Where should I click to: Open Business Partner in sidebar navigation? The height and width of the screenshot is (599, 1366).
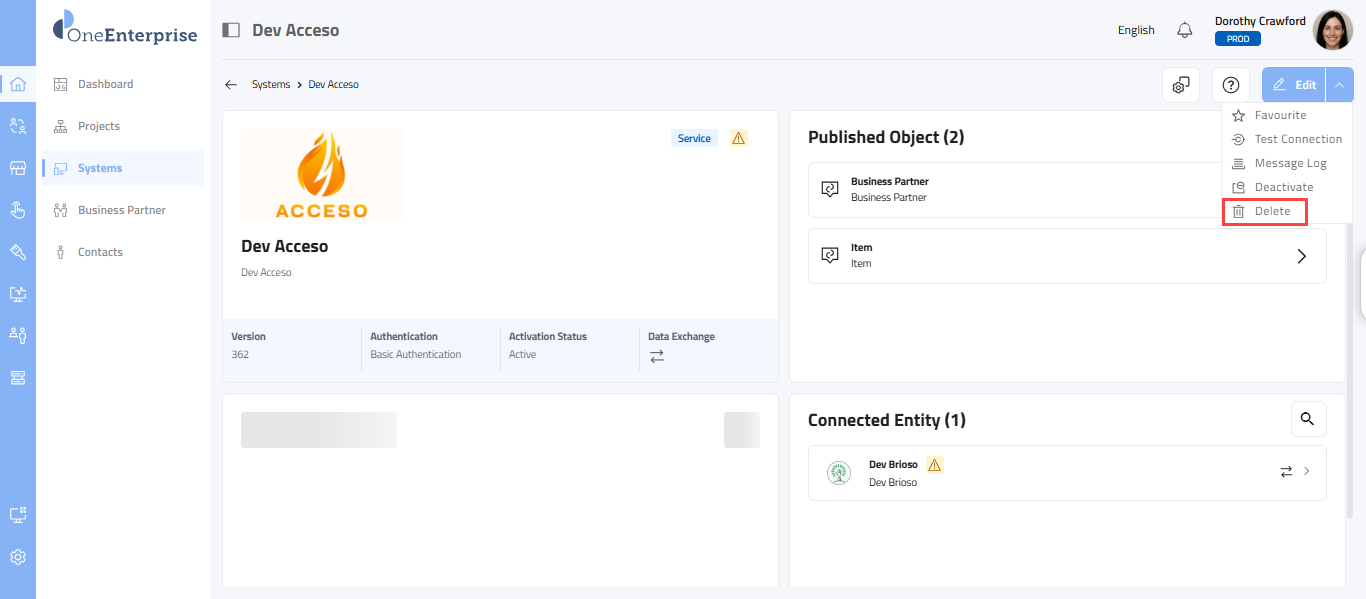[x=121, y=210]
